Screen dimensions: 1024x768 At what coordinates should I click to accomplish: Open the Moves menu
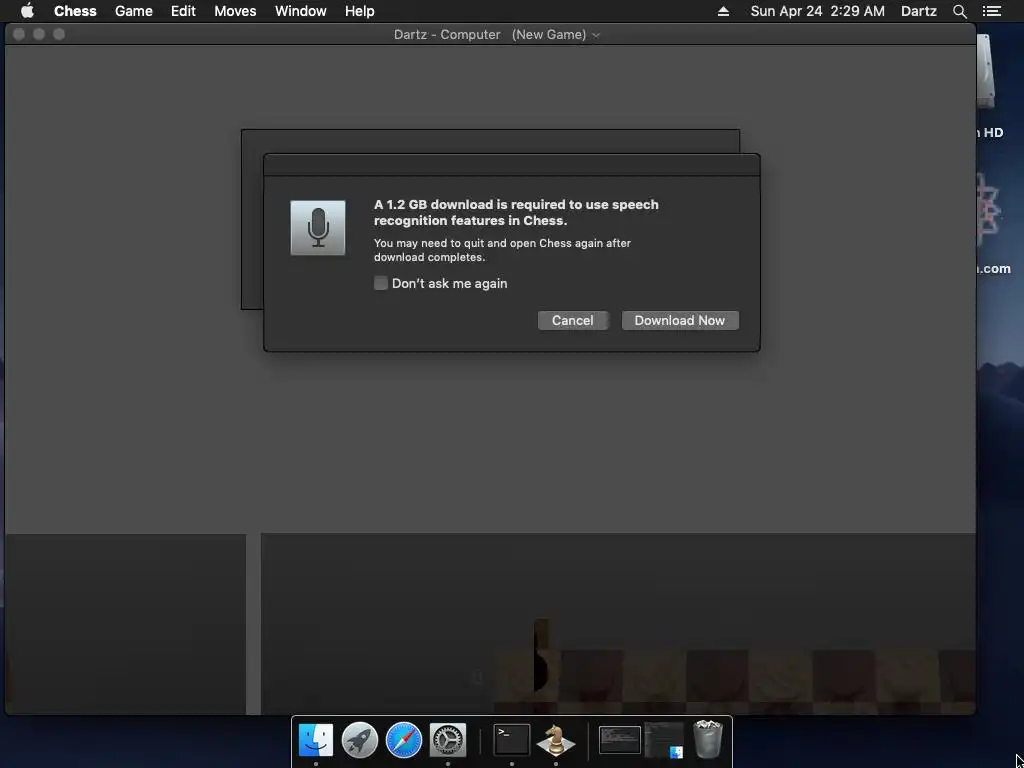(x=235, y=11)
